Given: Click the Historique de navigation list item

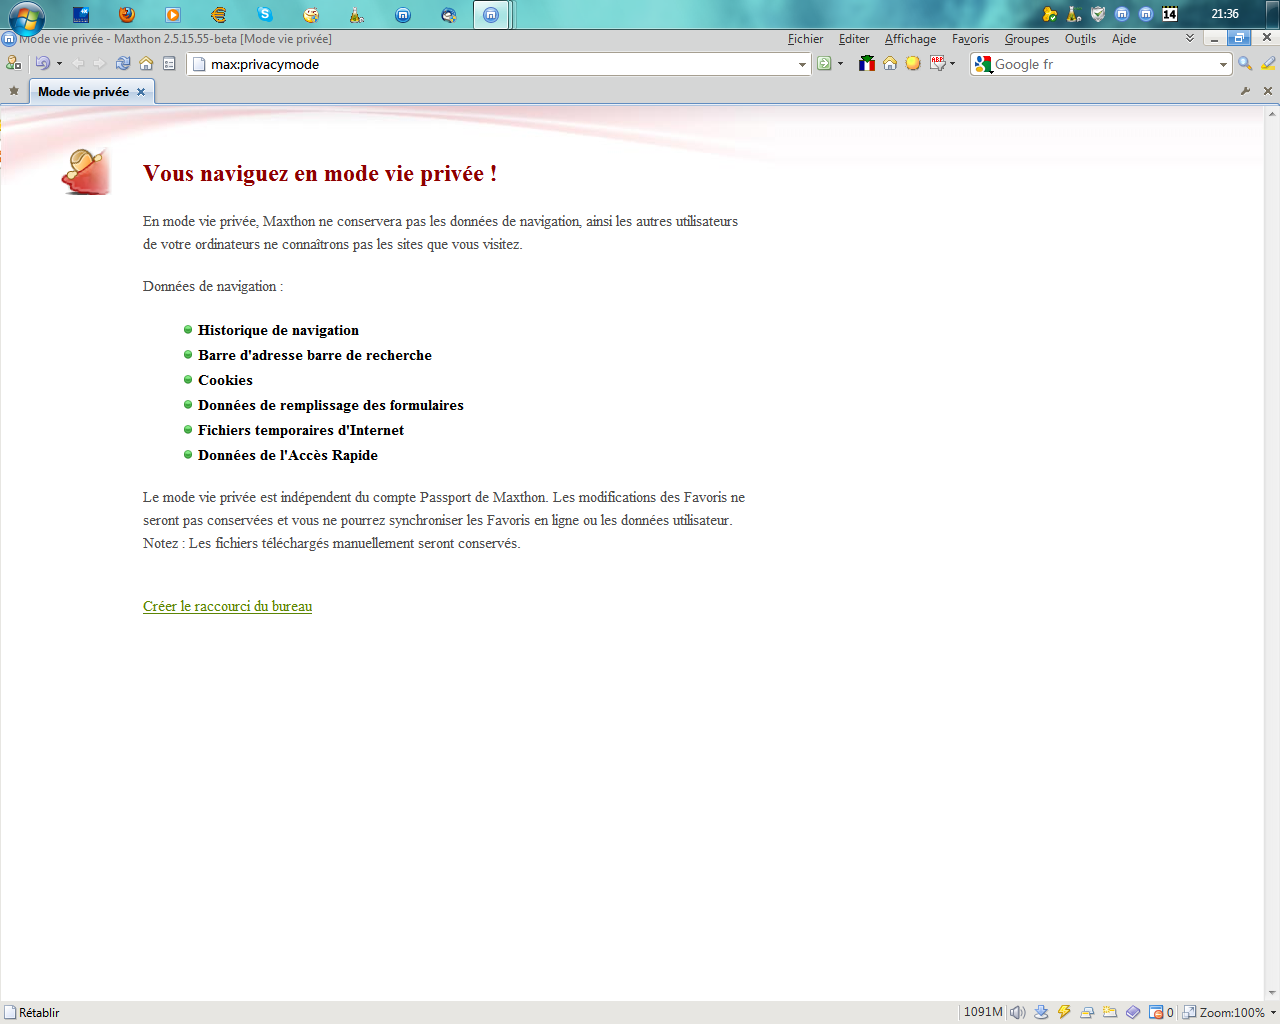Looking at the screenshot, I should coord(278,330).
